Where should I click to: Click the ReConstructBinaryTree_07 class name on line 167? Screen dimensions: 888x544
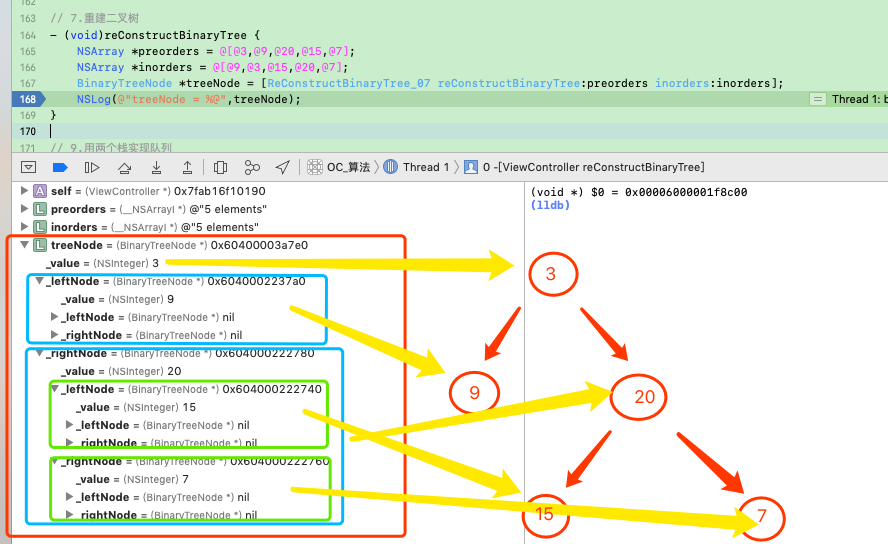pos(348,83)
